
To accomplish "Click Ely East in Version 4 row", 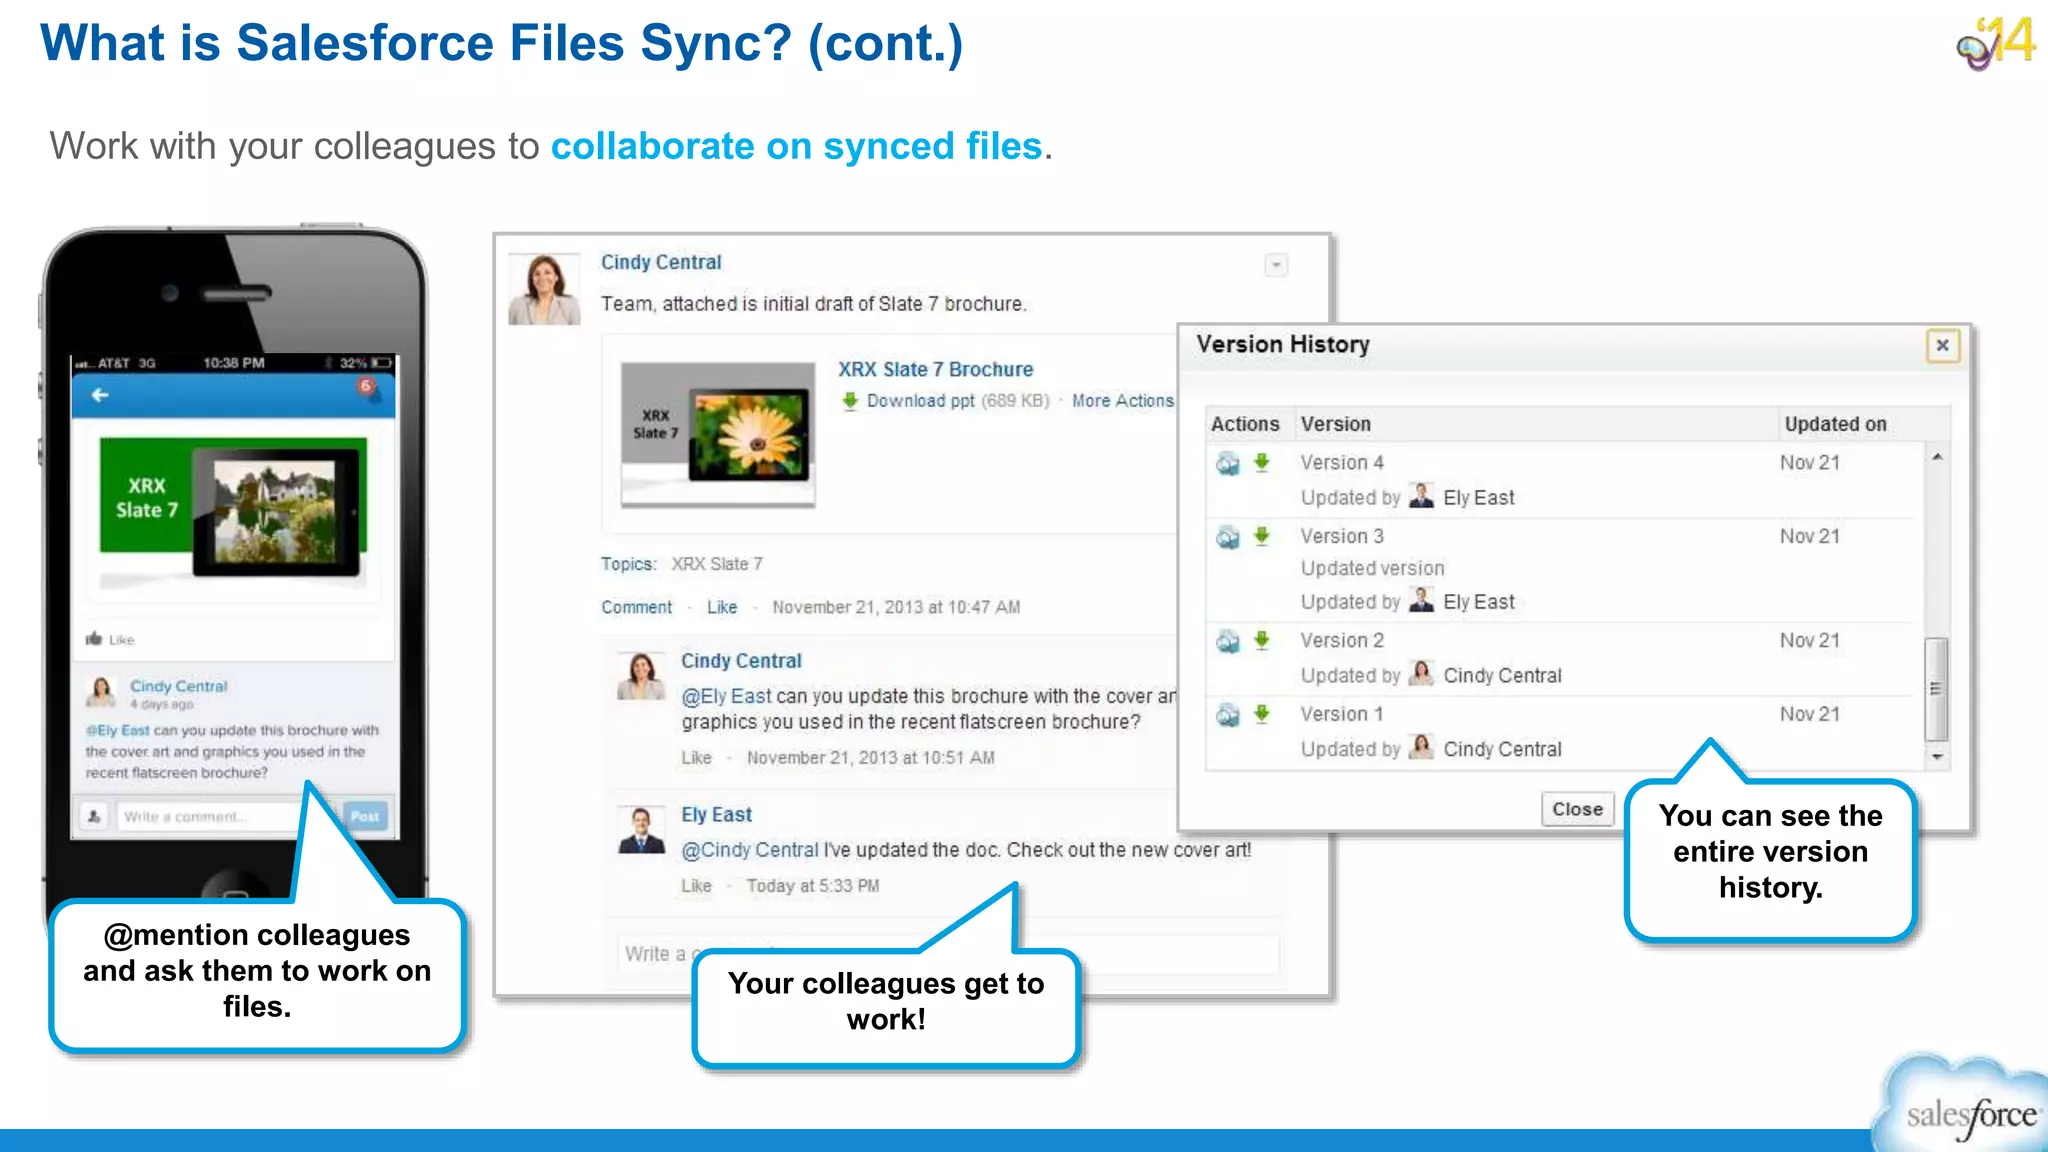I will 1478,498.
